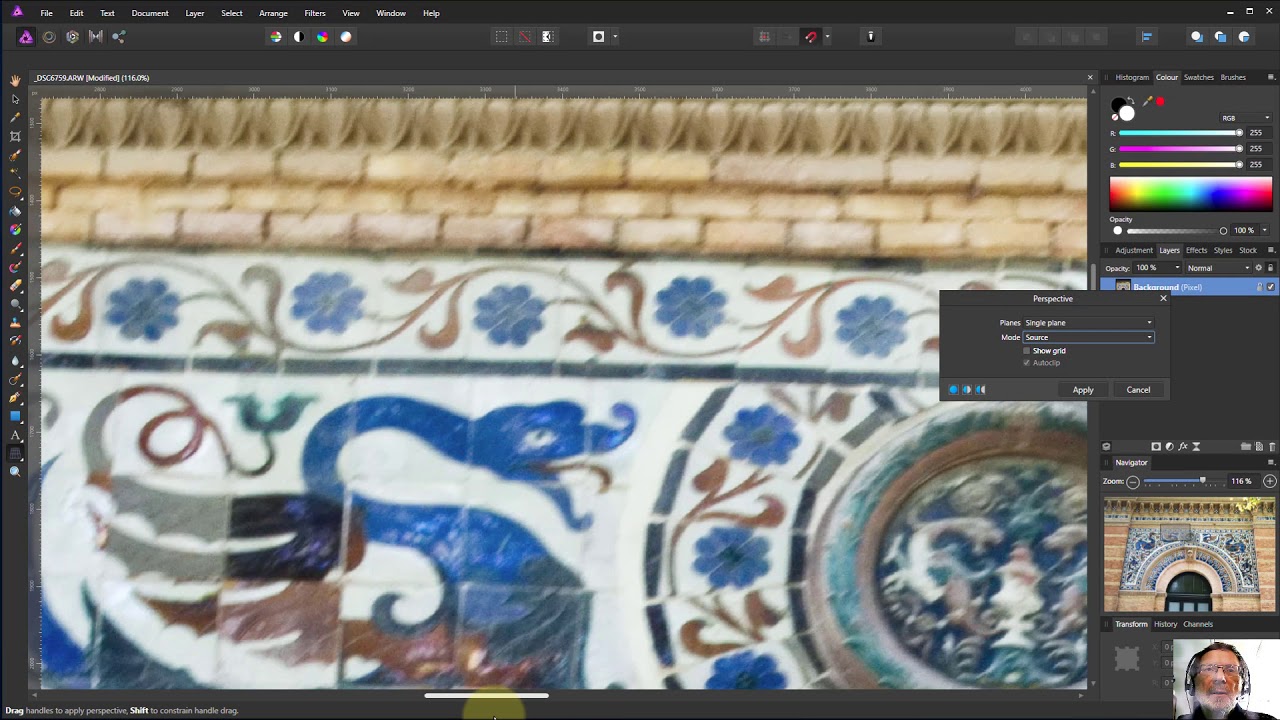Toggle the force pixel alignment icon
This screenshot has width=1280, height=720.
[764, 37]
